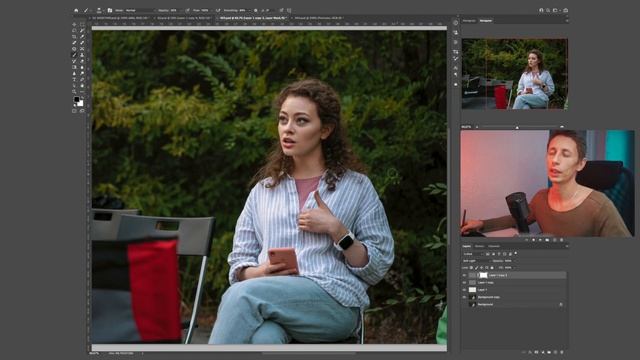Image resolution: width=640 pixels, height=360 pixels.
Task: Select the Move tool
Action: [x=74, y=24]
